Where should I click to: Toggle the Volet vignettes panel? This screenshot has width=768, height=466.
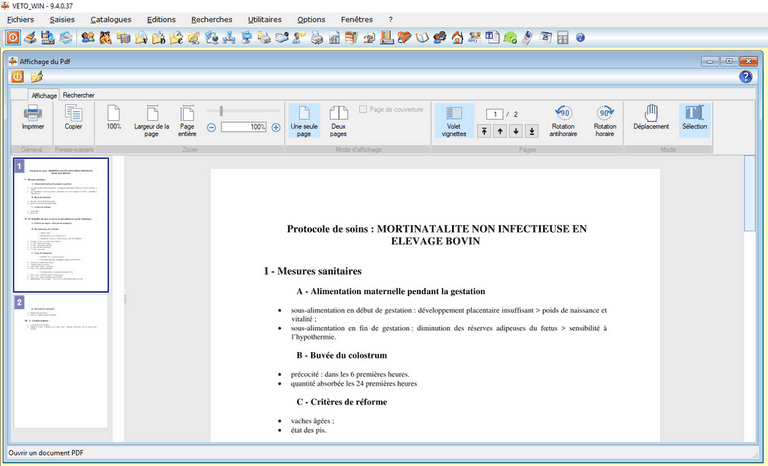[x=454, y=121]
